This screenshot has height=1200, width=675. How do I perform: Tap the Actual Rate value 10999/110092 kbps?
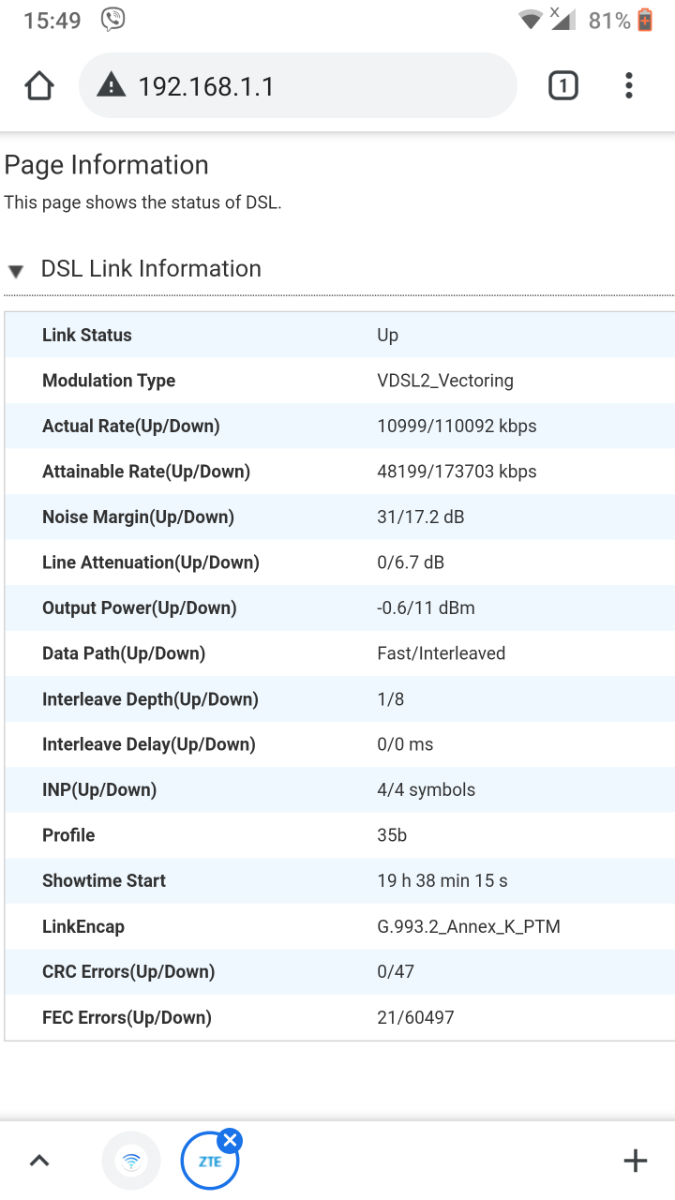[x=457, y=426]
